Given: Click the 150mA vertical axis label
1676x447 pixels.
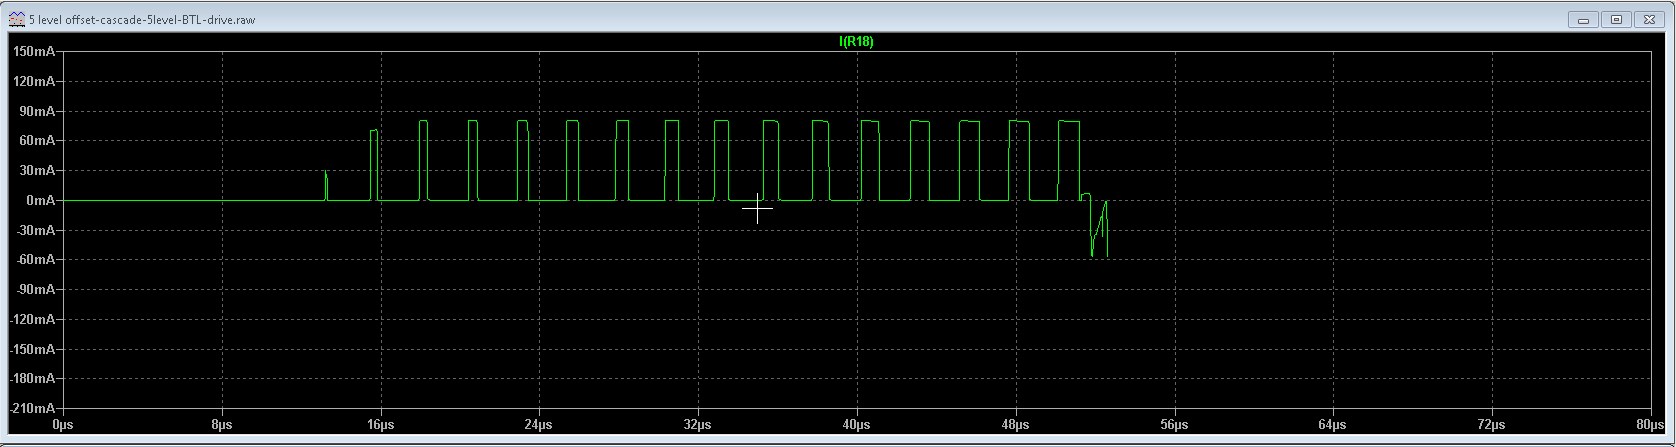Looking at the screenshot, I should point(34,51).
